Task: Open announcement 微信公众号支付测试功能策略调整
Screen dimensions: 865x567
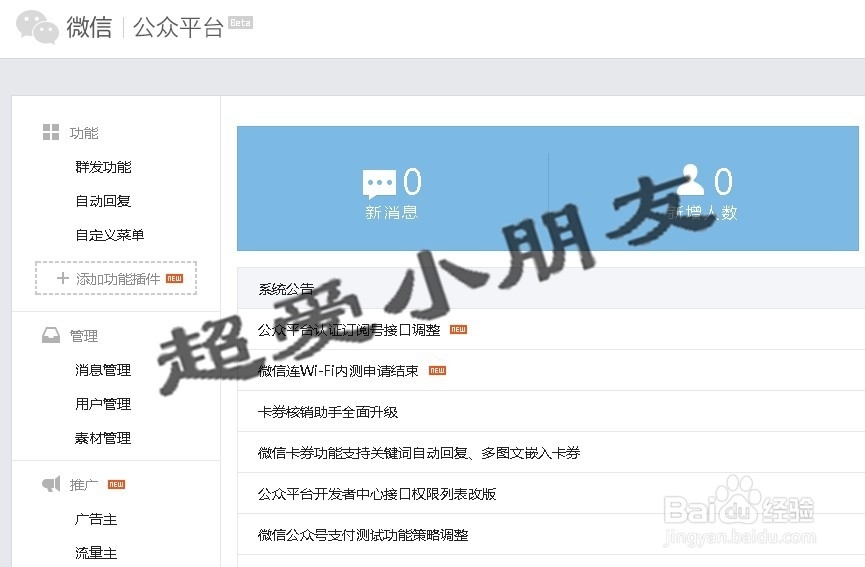Action: click(363, 534)
